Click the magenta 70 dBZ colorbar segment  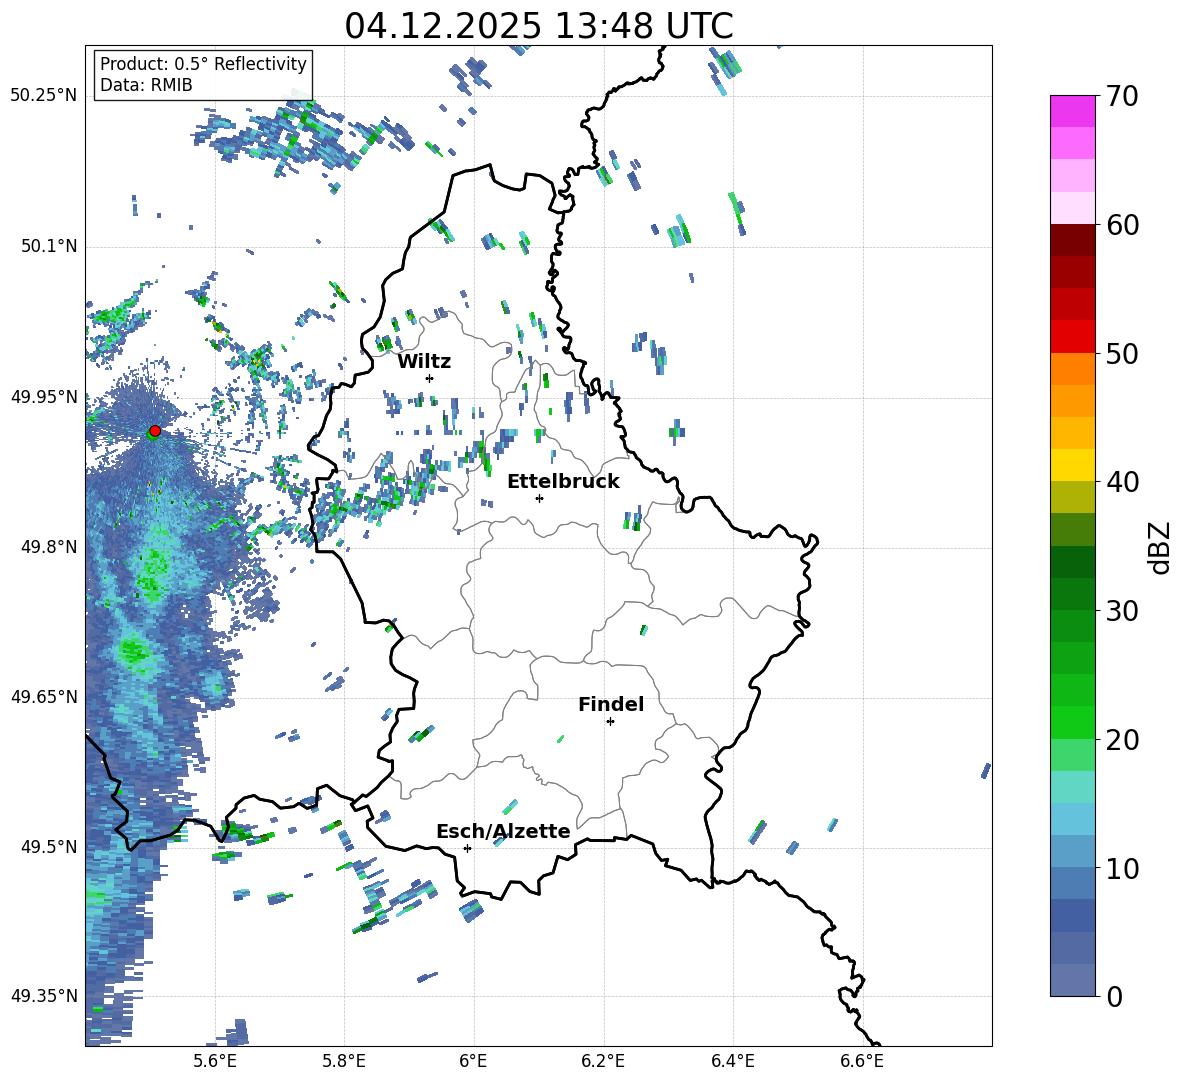pos(1072,111)
